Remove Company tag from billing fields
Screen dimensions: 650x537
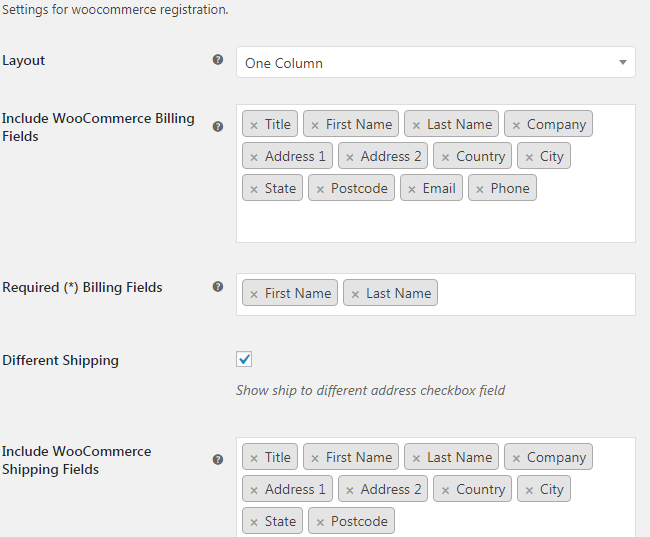[x=516, y=125]
